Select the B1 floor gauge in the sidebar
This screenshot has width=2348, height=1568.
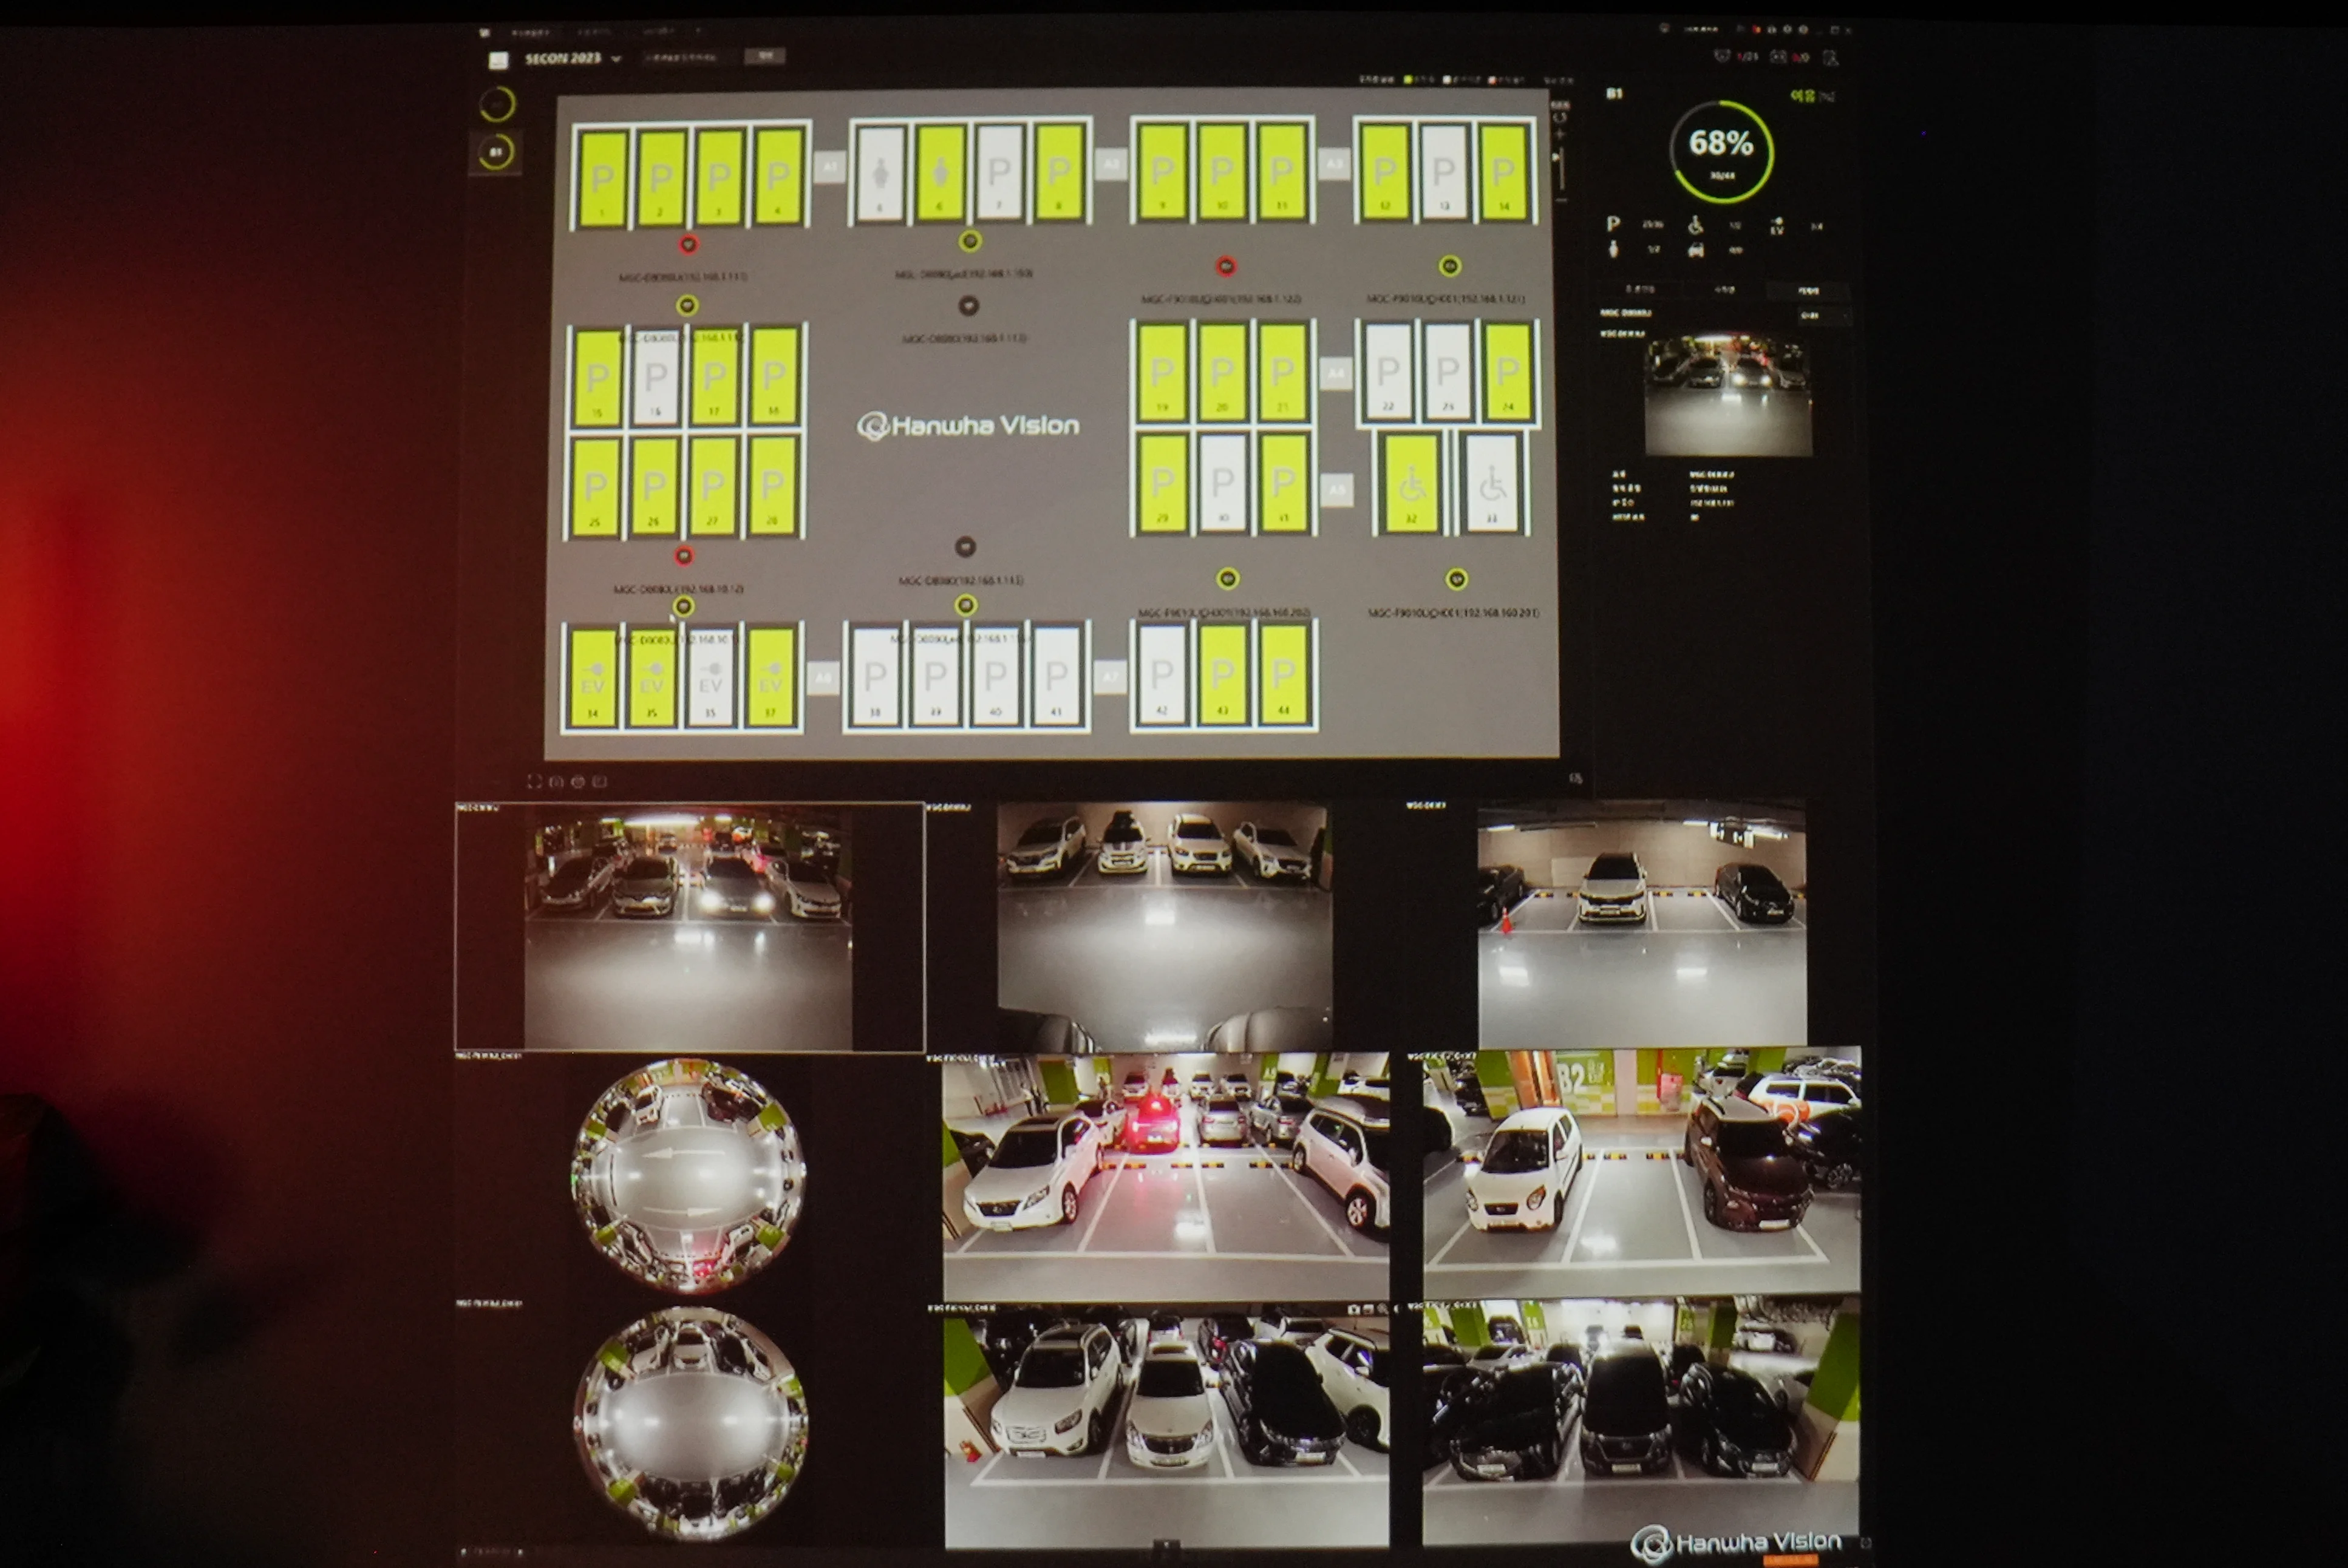coord(496,152)
